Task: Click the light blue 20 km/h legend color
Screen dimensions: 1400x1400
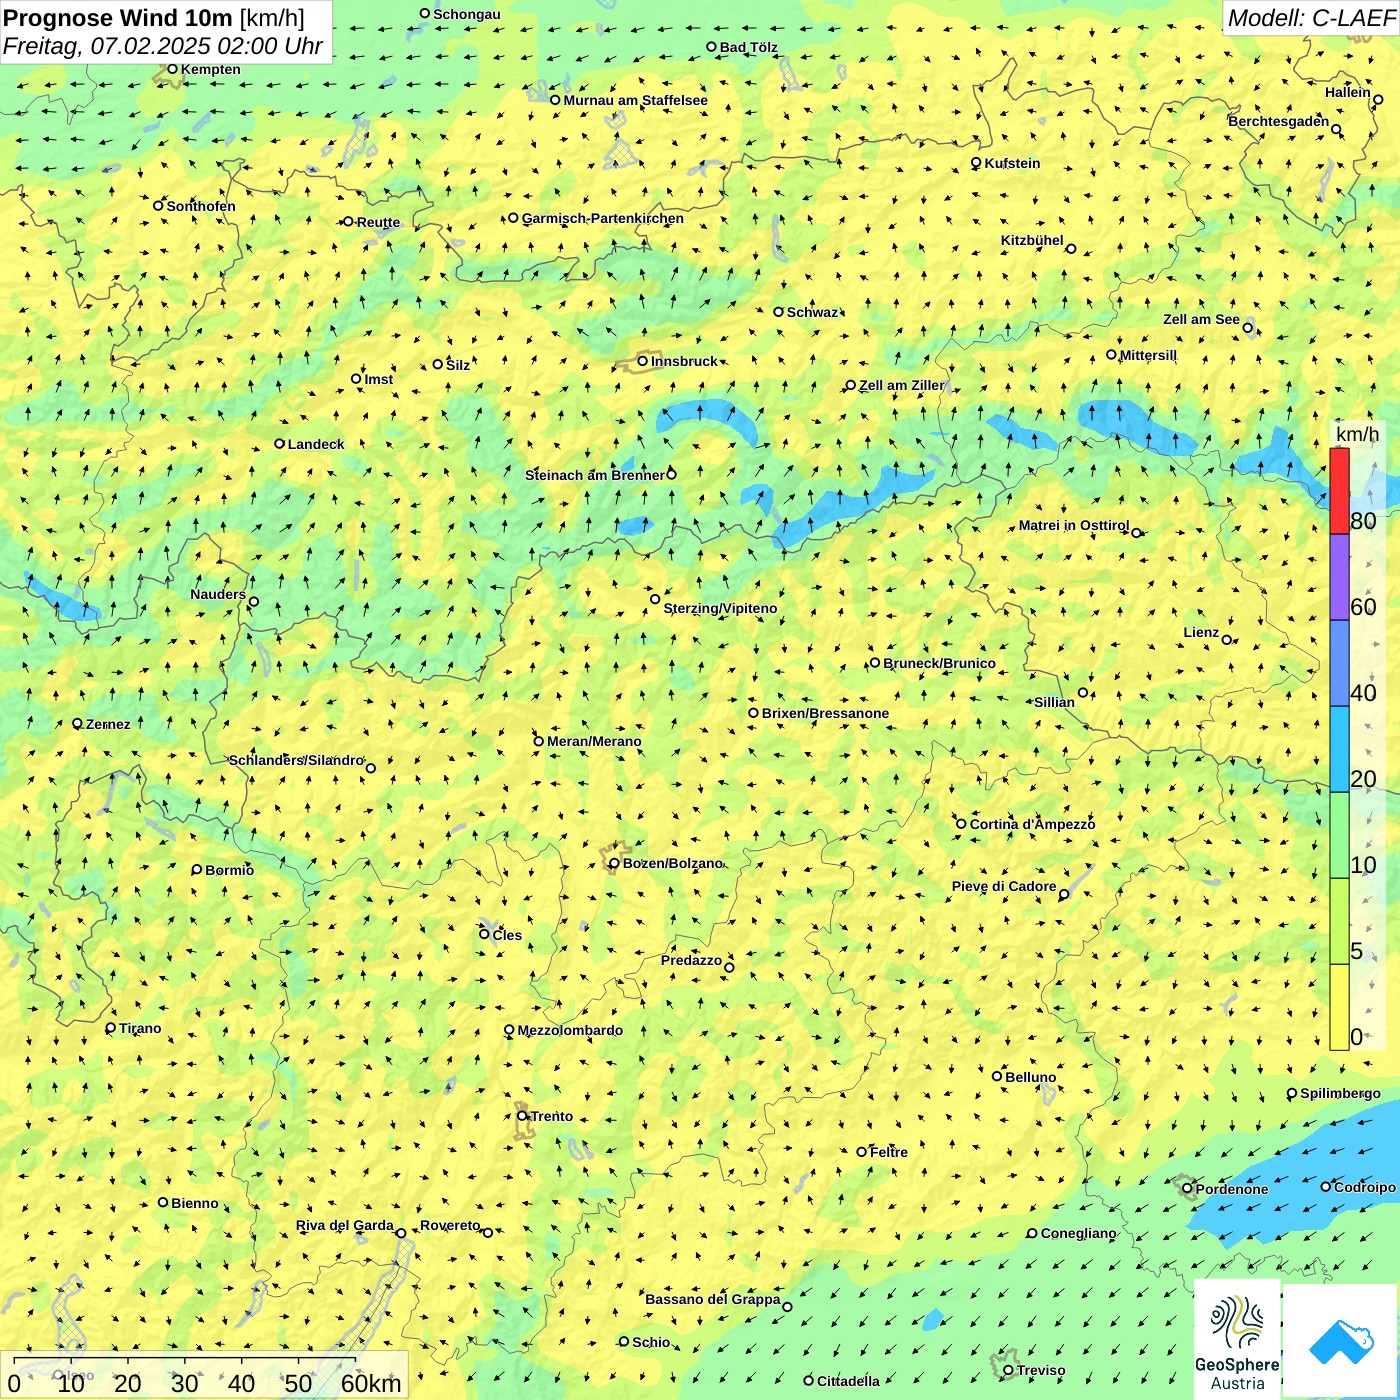Action: [x=1339, y=749]
